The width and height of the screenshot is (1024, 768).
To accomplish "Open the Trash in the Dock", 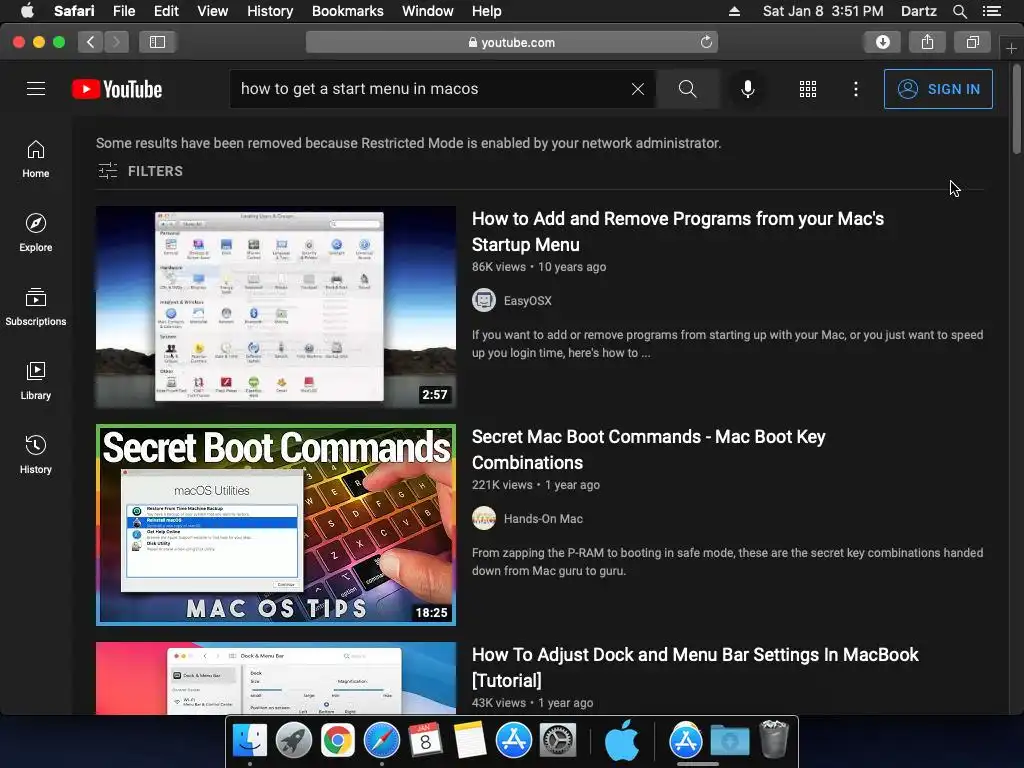I will pos(774,739).
